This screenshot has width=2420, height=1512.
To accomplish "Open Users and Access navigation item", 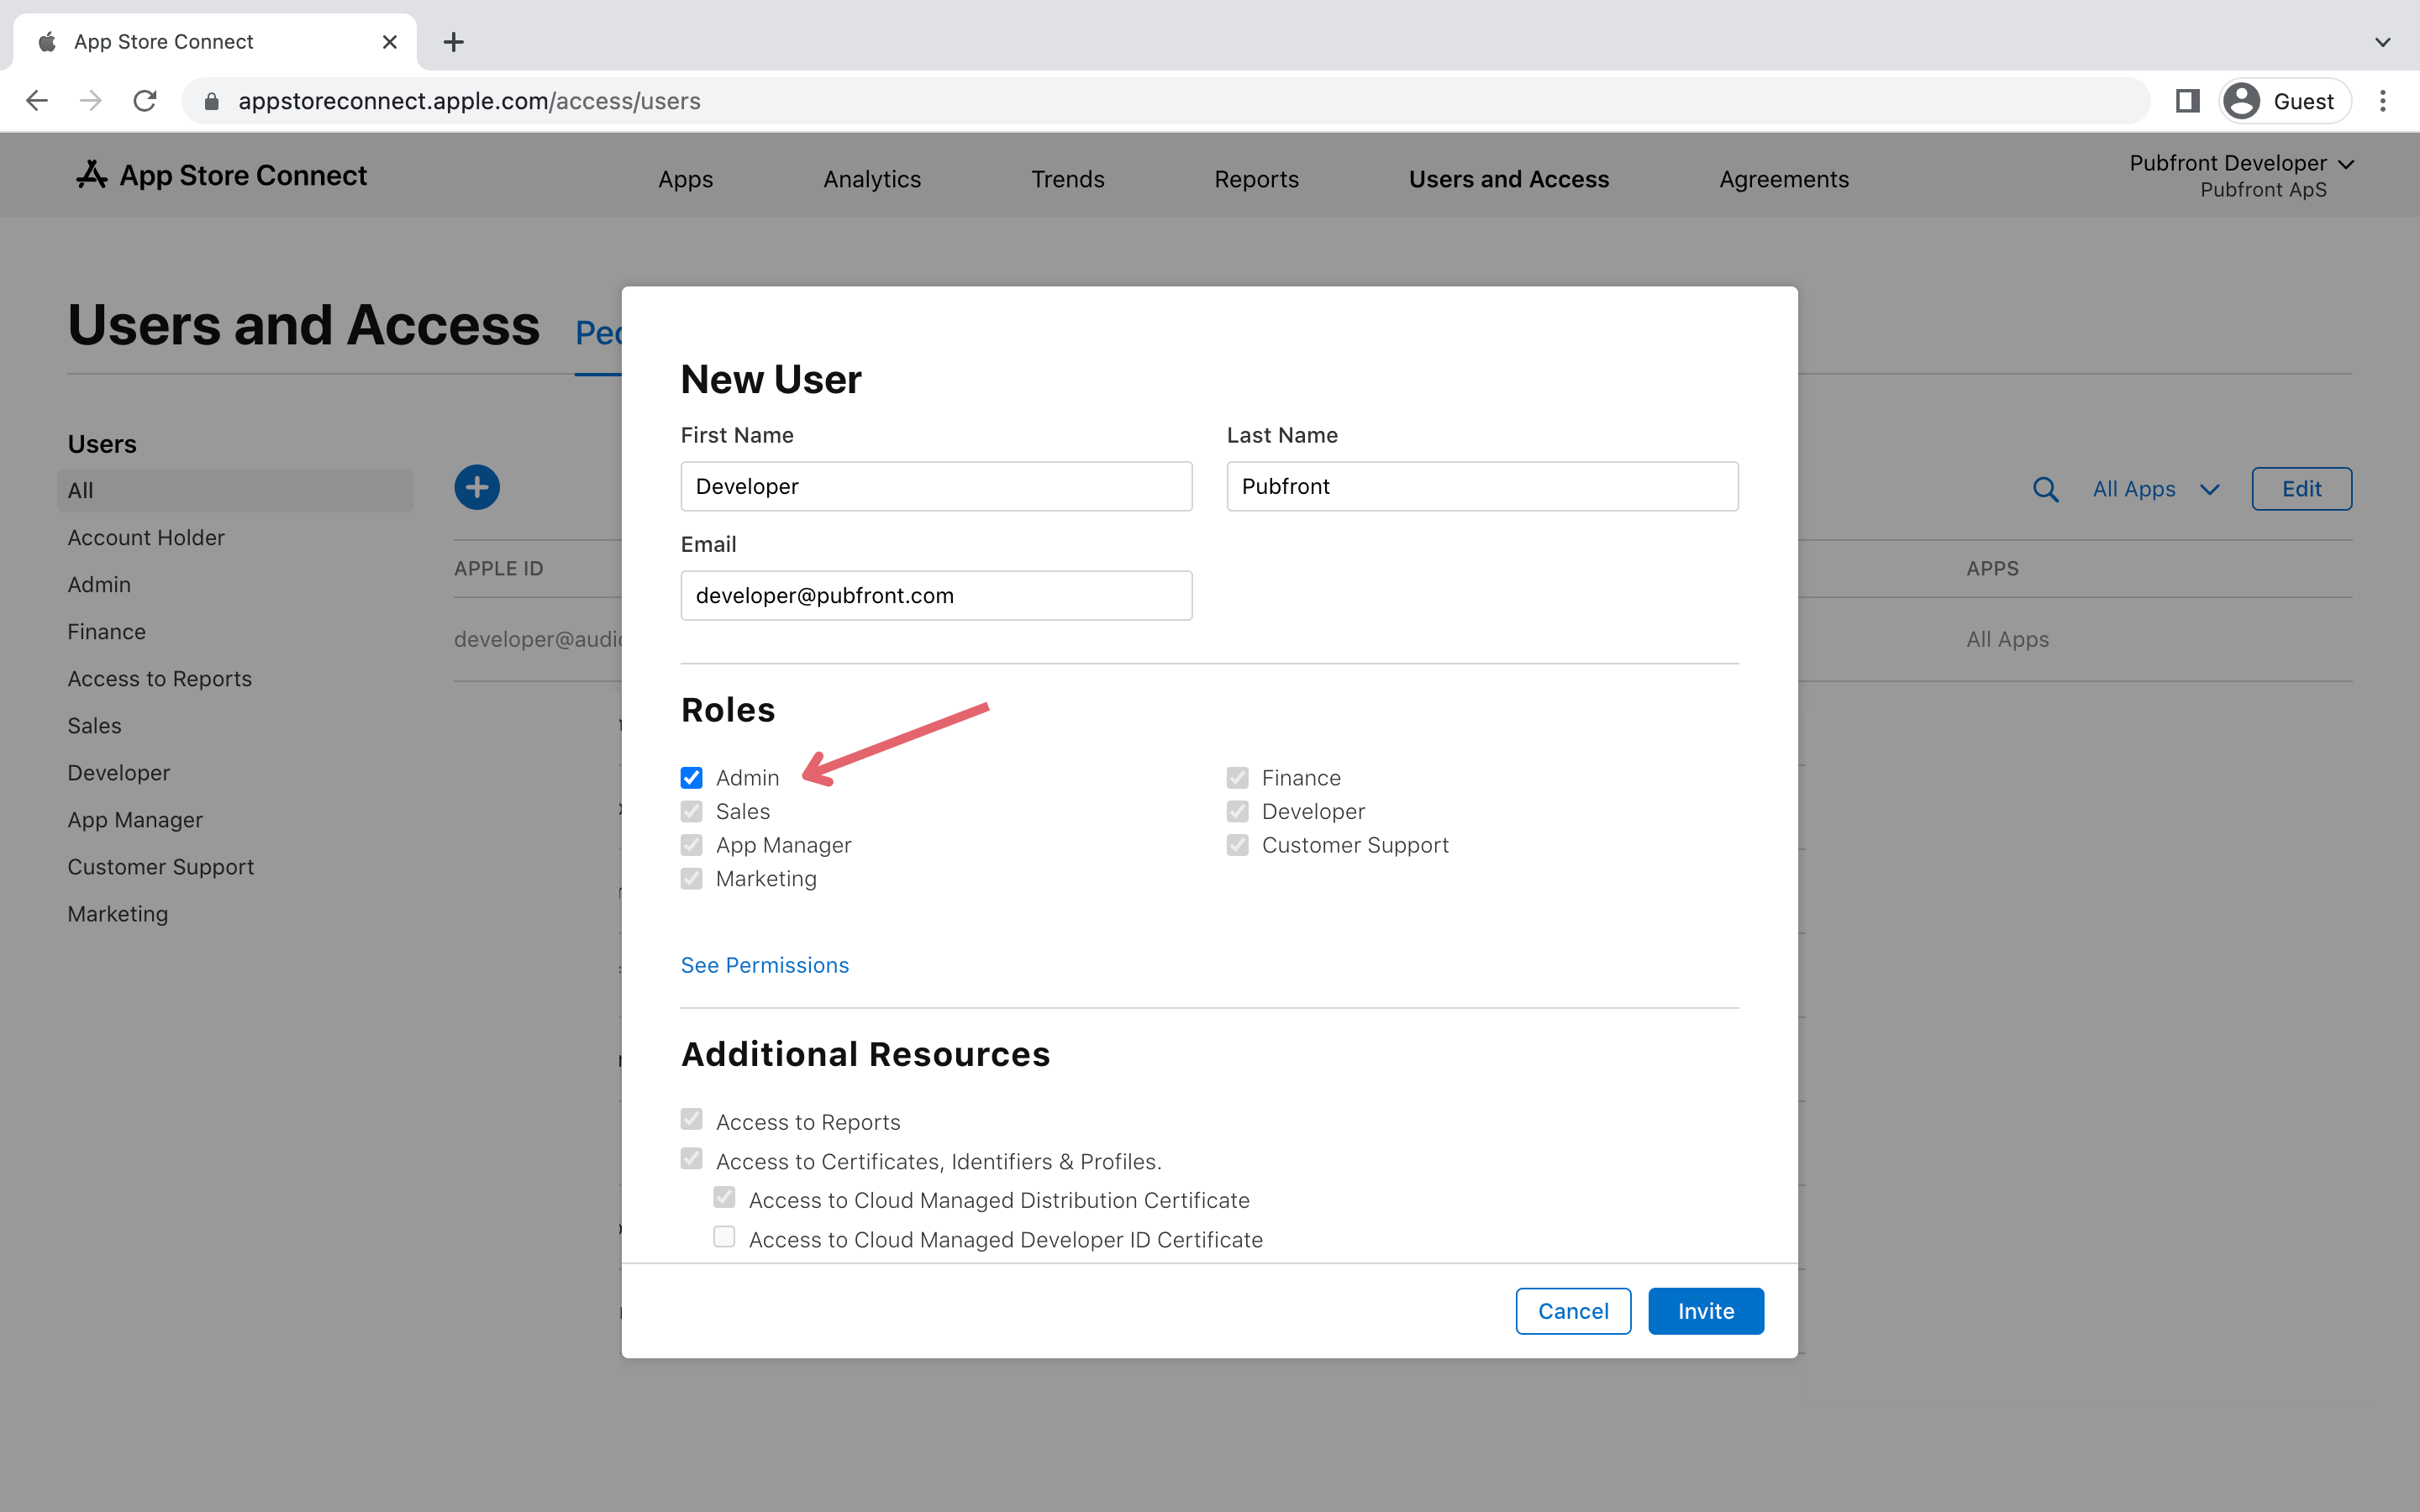I will pyautogui.click(x=1509, y=179).
